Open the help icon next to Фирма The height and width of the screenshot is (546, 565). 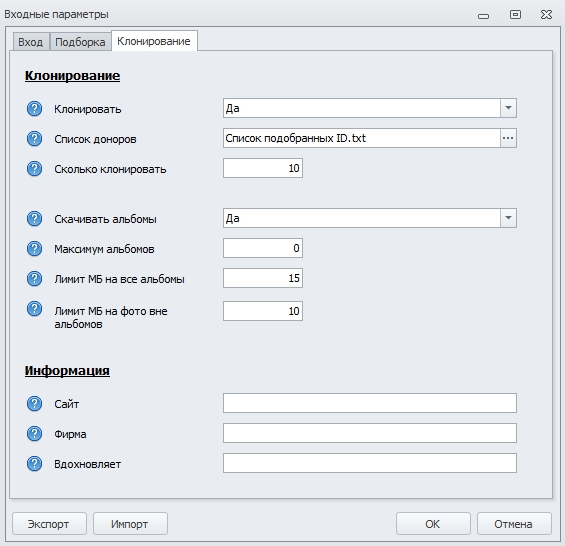coord(35,434)
